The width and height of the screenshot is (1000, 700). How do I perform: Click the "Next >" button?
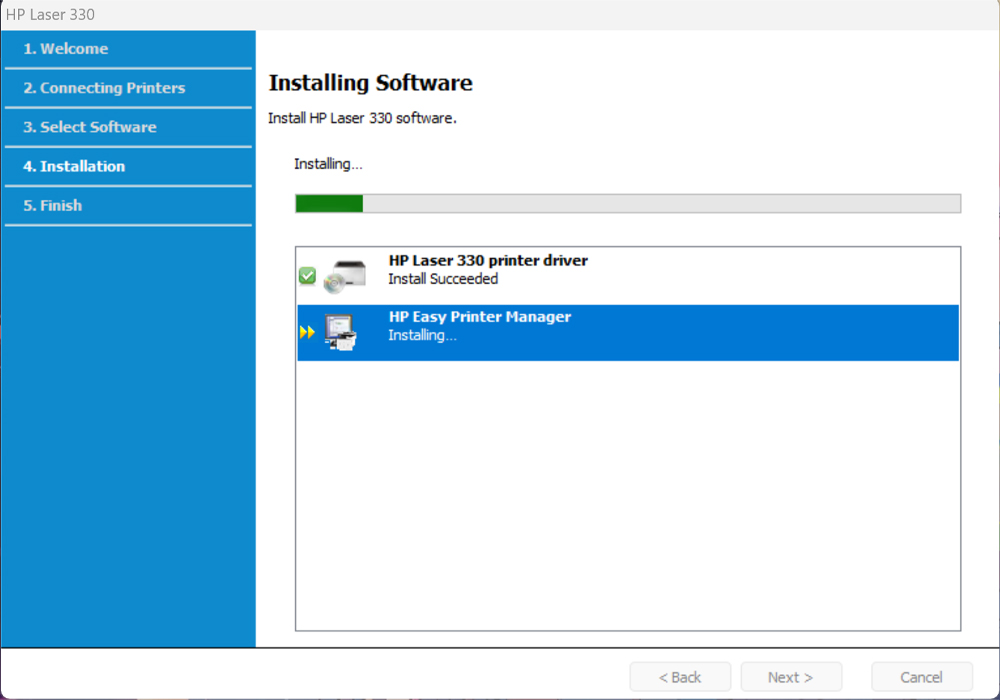pos(791,676)
